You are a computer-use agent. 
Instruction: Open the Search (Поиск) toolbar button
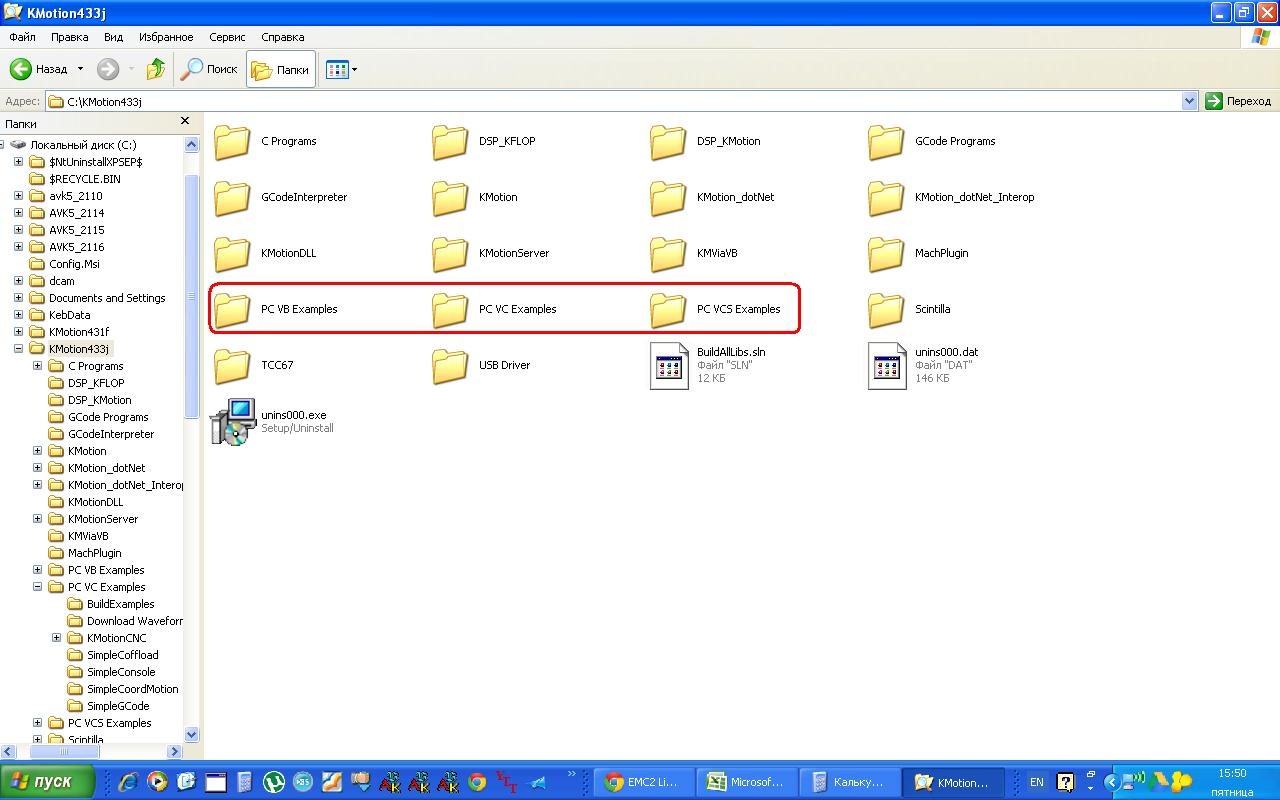[x=209, y=69]
